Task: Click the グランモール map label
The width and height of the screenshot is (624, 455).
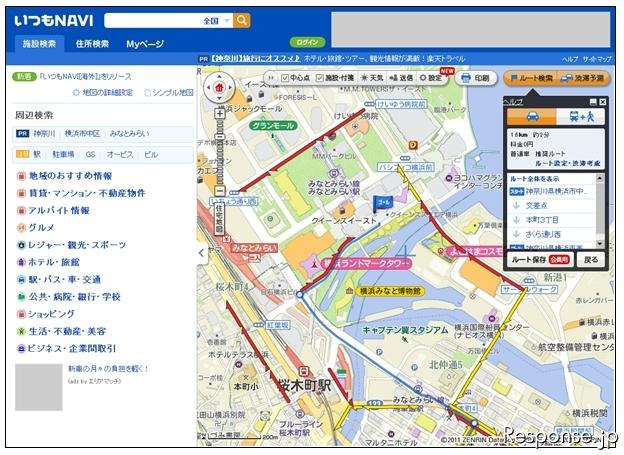Action: point(273,126)
